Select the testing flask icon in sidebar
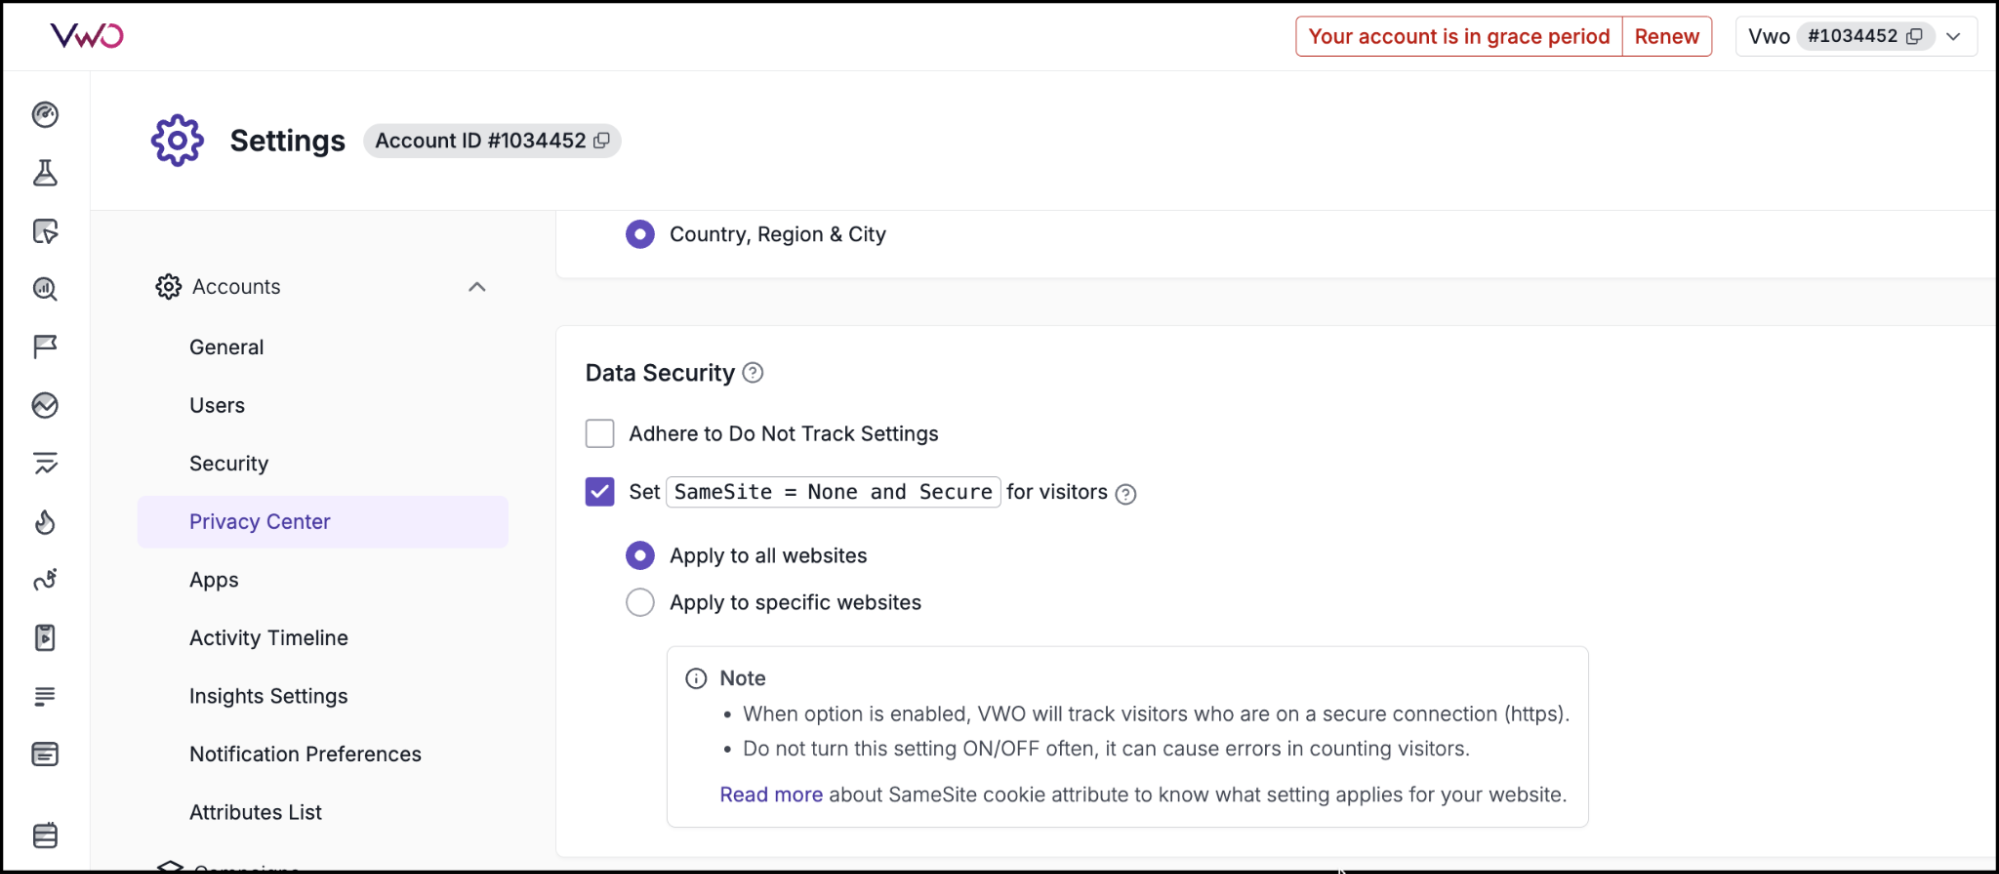The image size is (1999, 874). click(45, 172)
